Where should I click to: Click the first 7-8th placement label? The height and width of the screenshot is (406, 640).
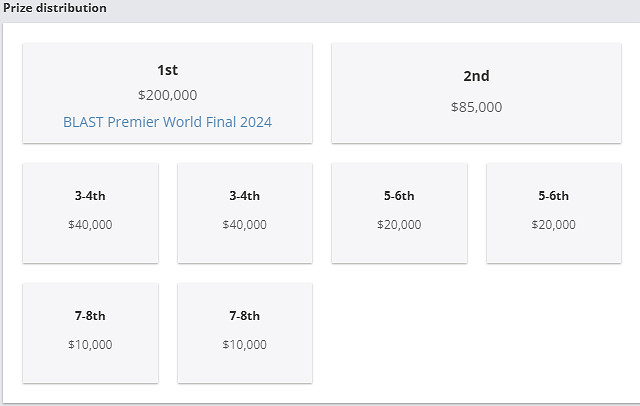pos(90,316)
